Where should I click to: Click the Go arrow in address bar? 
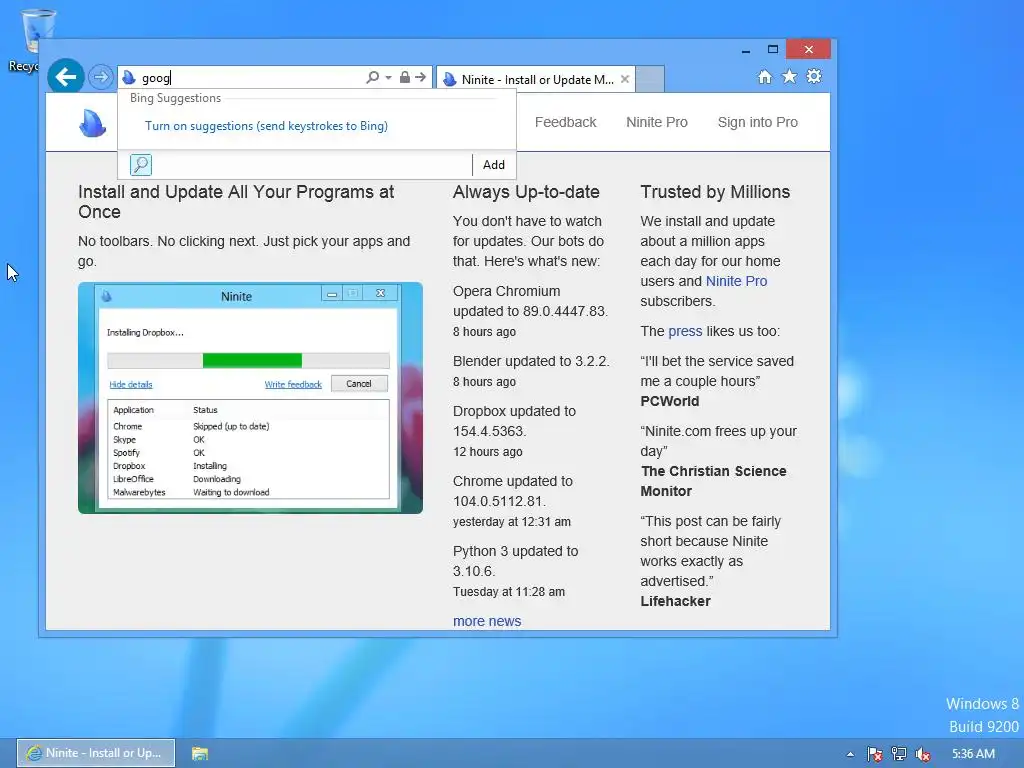pyautogui.click(x=421, y=77)
